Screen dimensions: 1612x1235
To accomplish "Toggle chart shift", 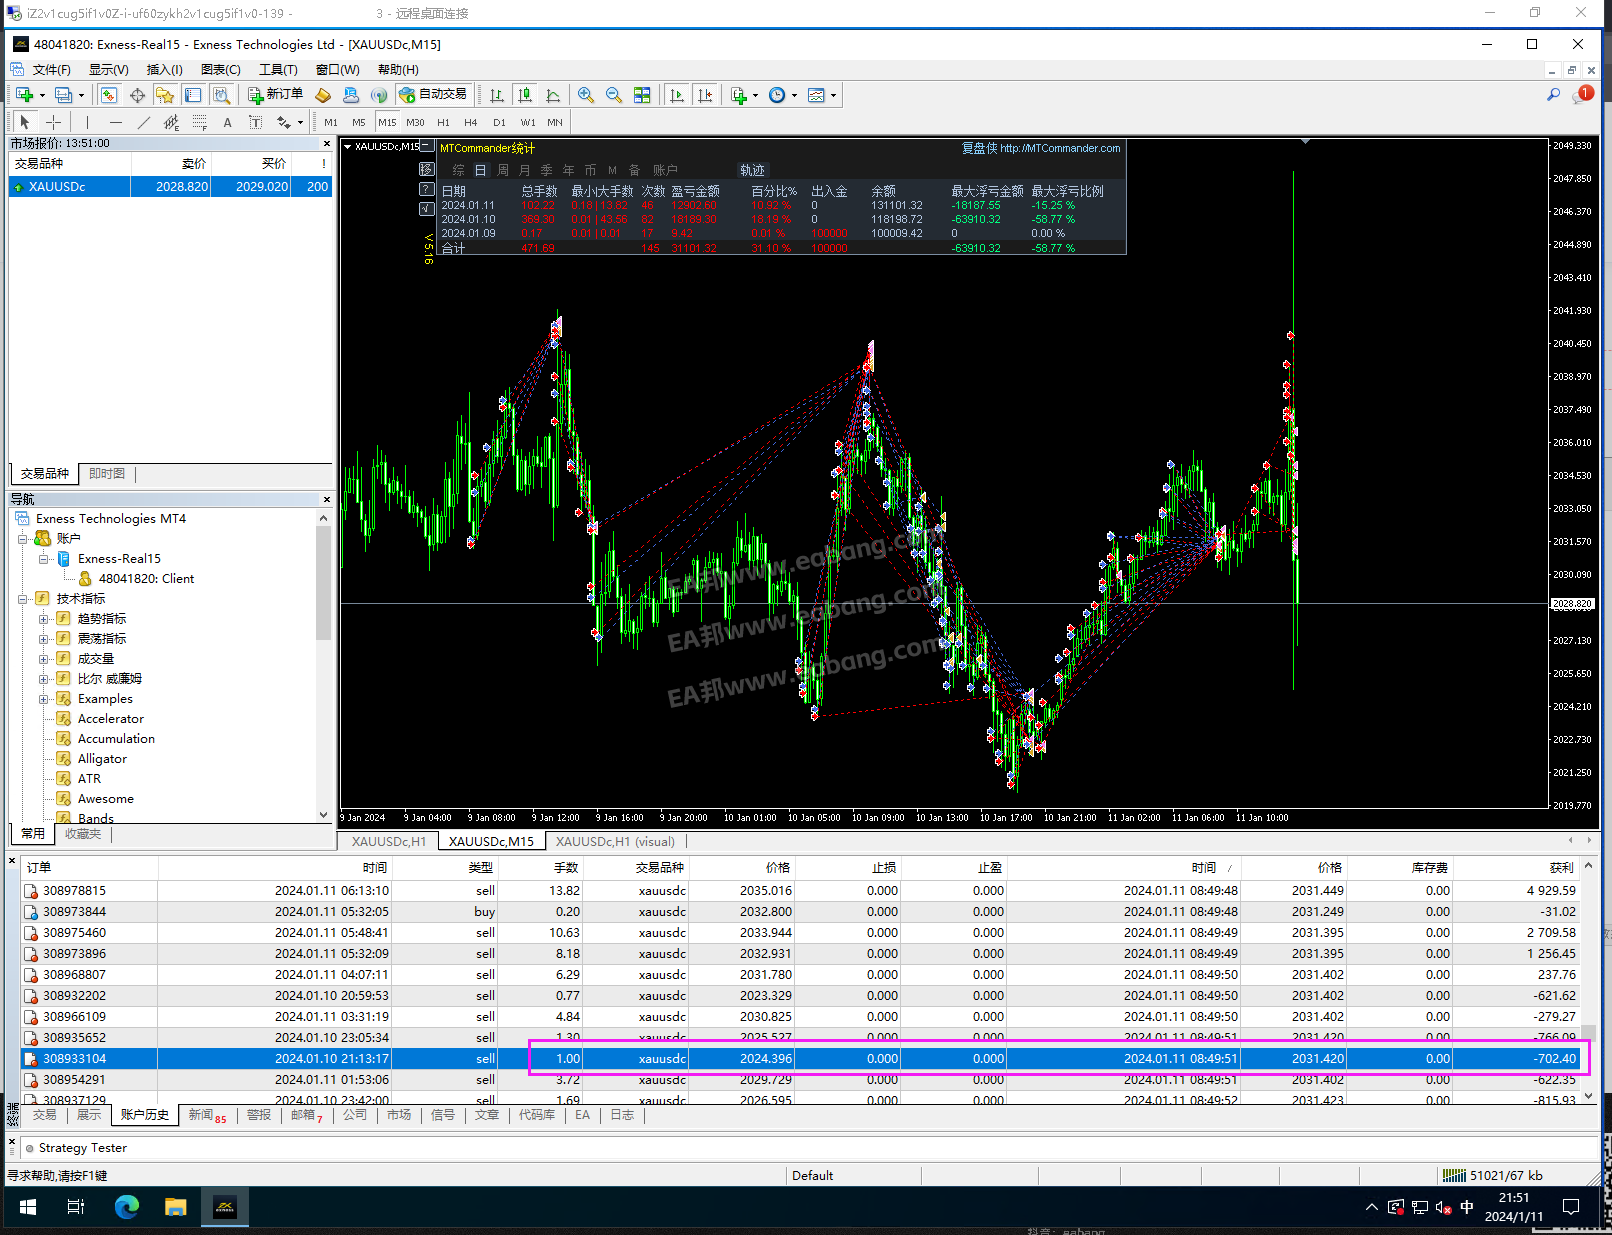I will pyautogui.click(x=705, y=95).
